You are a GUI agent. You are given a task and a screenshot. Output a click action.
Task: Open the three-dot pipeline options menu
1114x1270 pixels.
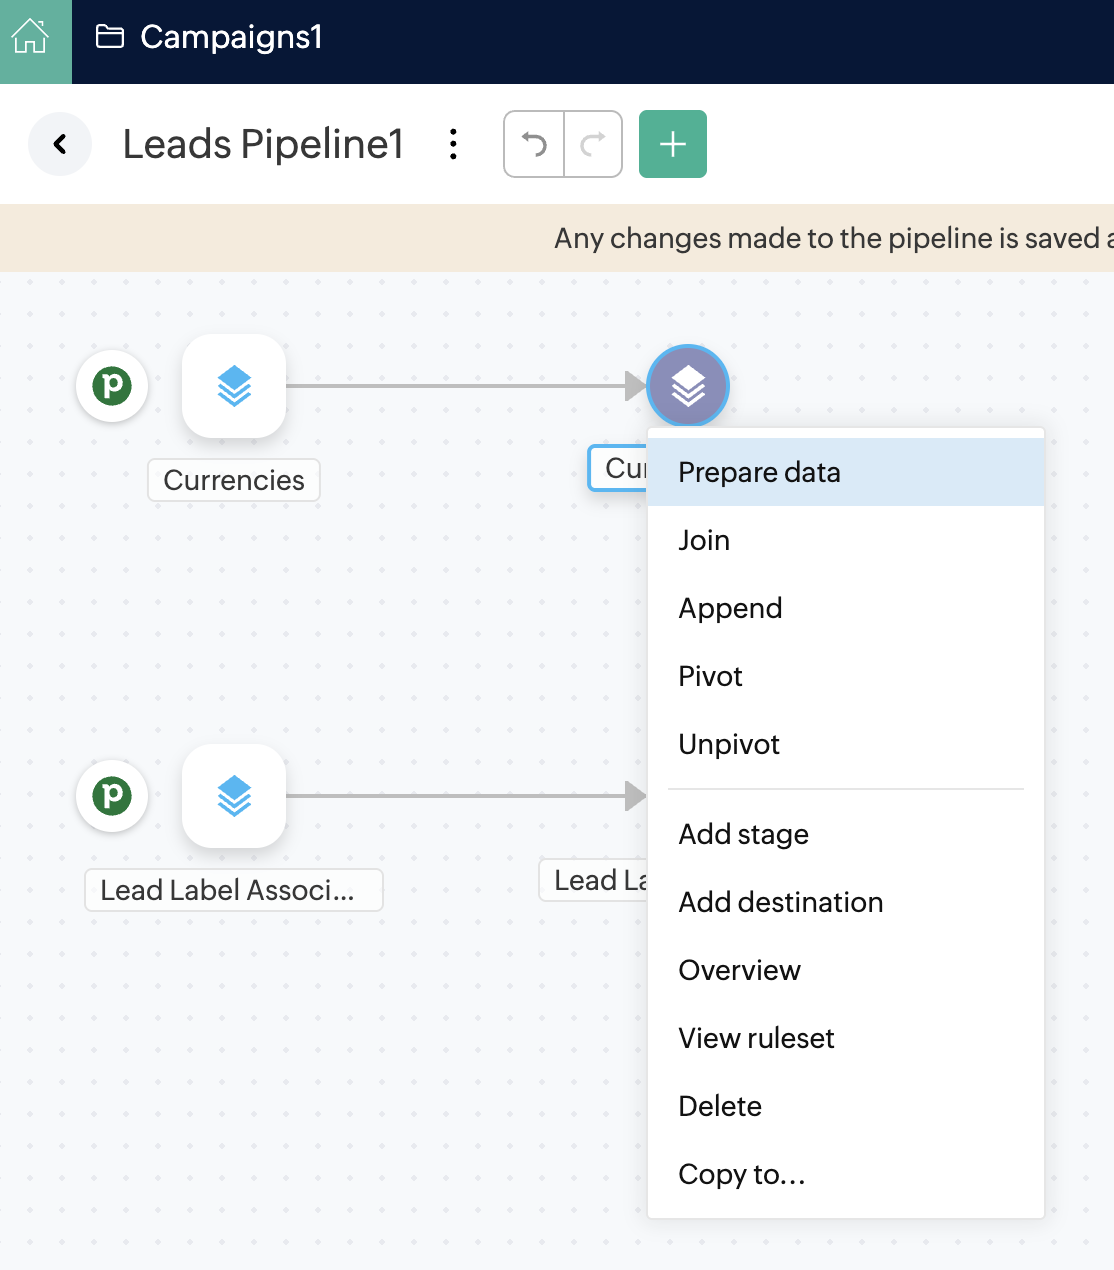coord(454,144)
